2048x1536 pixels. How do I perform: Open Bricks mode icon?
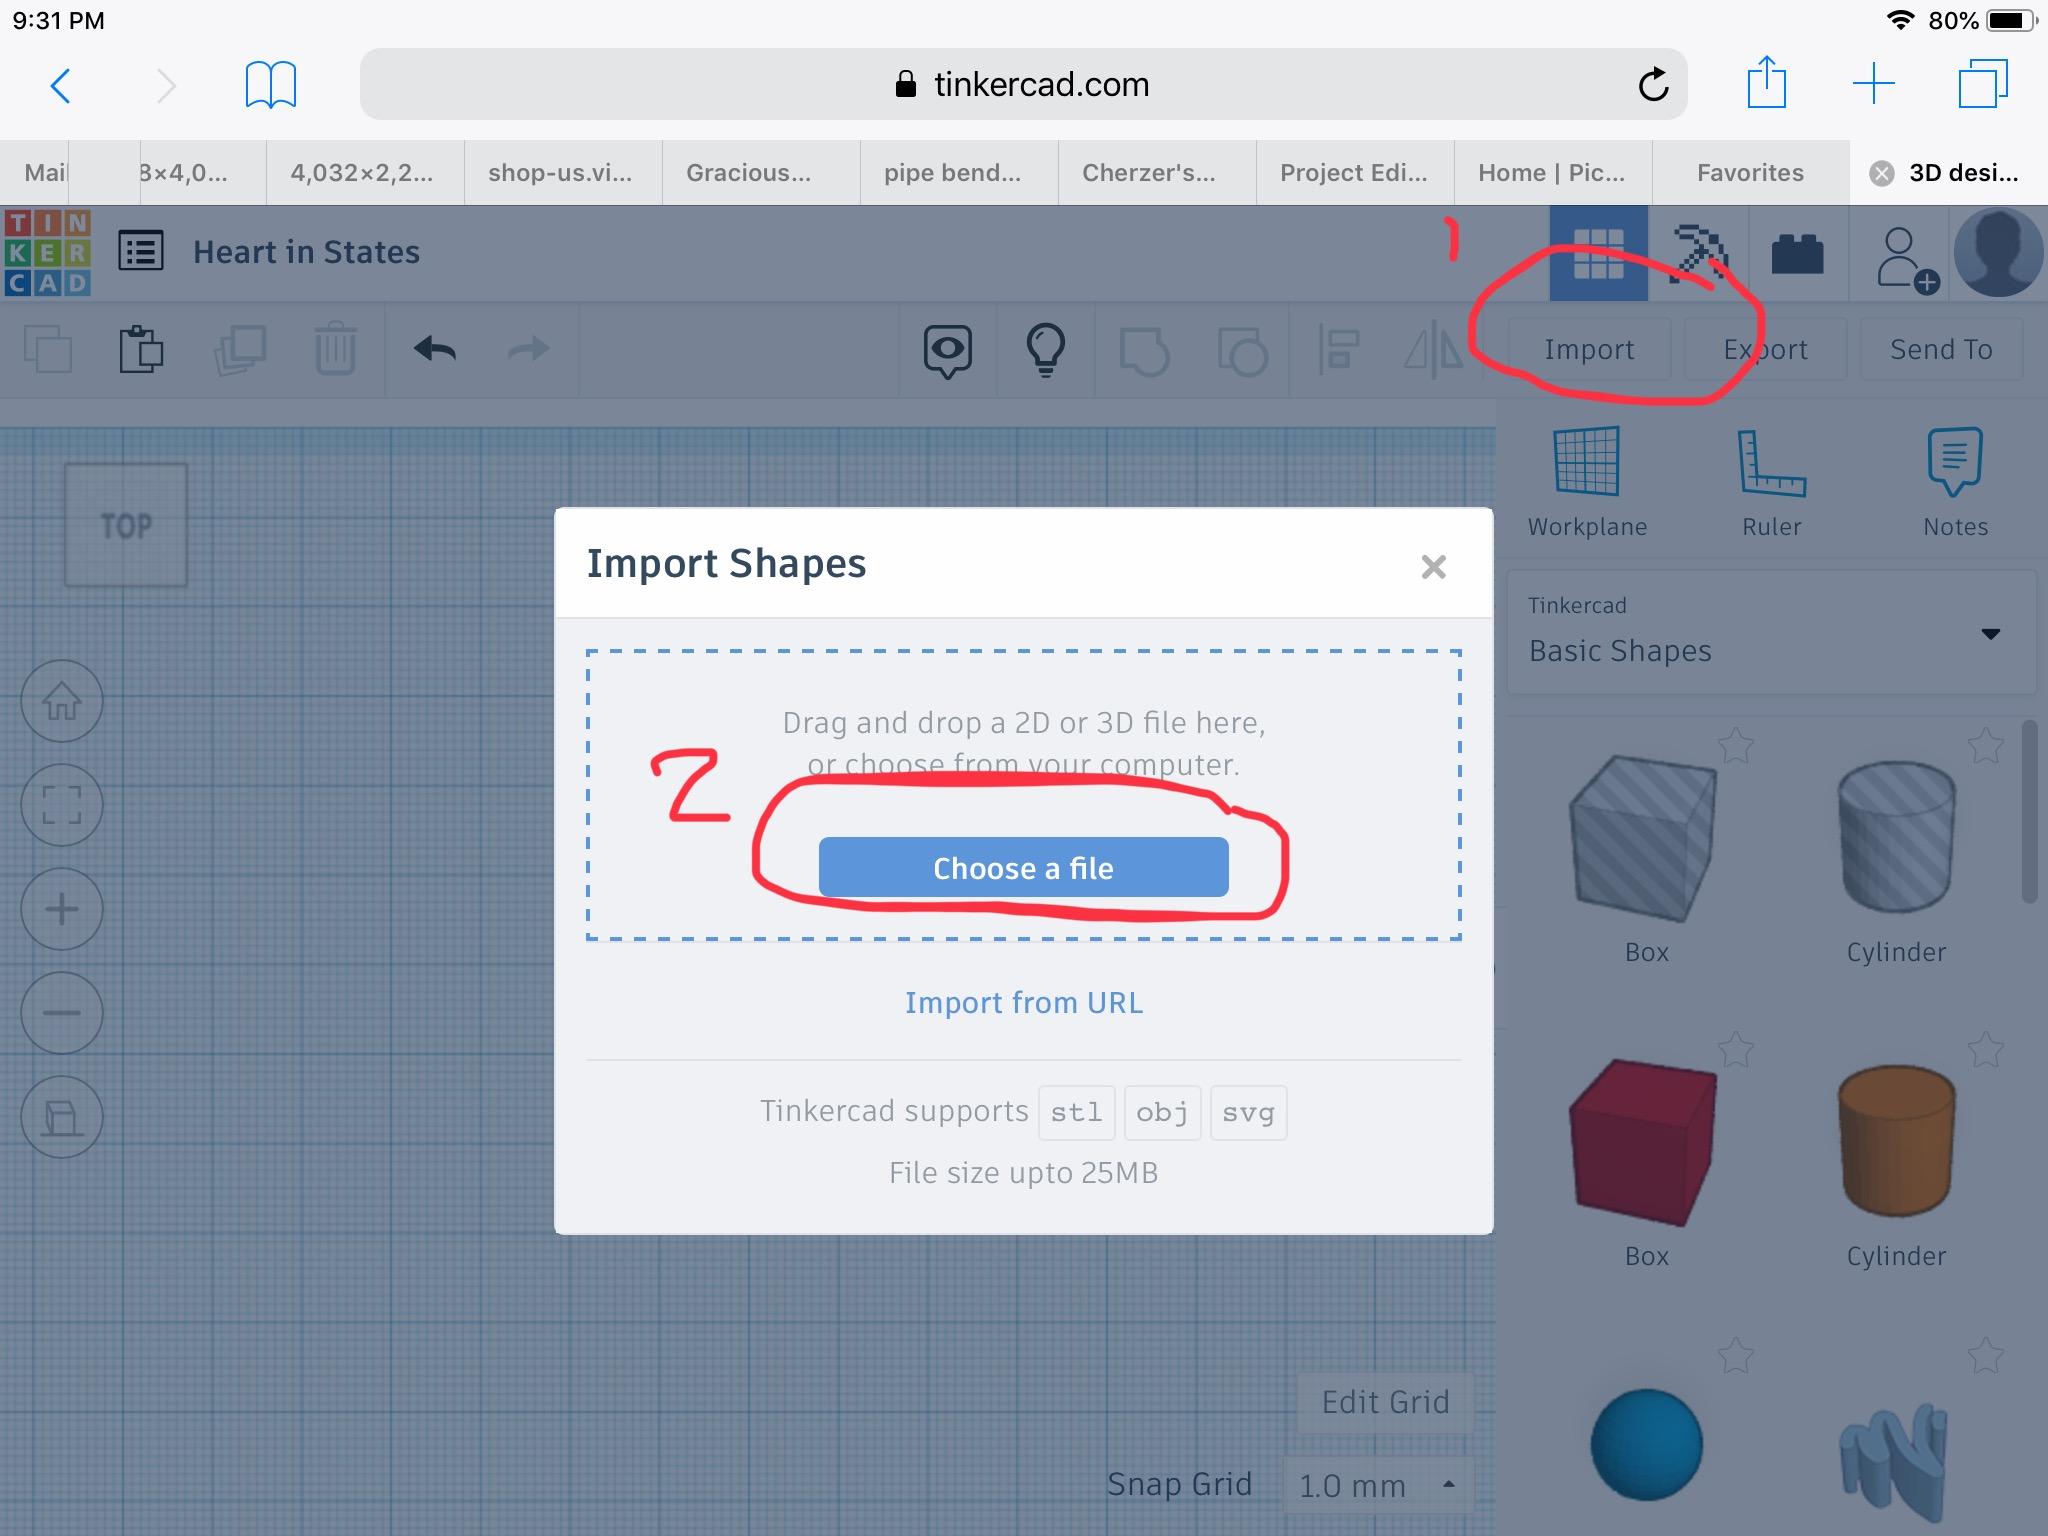pyautogui.click(x=1797, y=253)
